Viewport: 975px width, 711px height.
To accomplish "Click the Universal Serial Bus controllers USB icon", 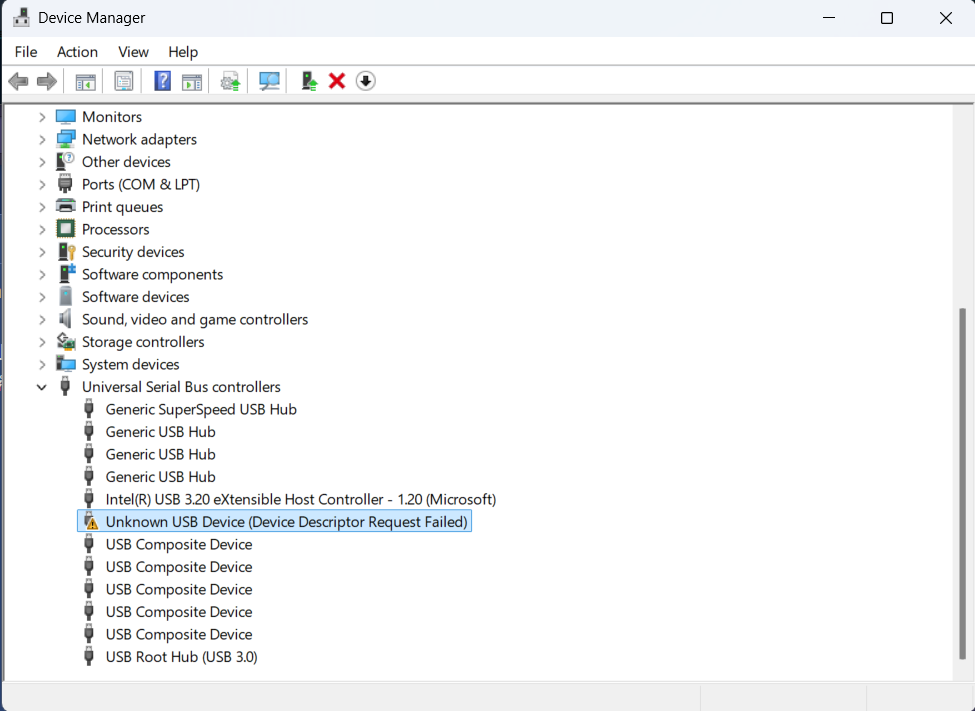I will pos(65,386).
